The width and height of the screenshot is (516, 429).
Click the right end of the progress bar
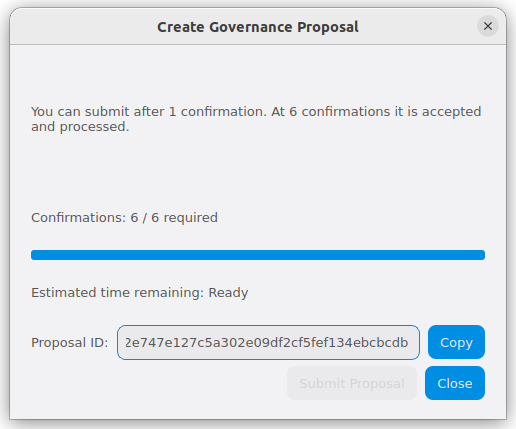click(x=482, y=255)
